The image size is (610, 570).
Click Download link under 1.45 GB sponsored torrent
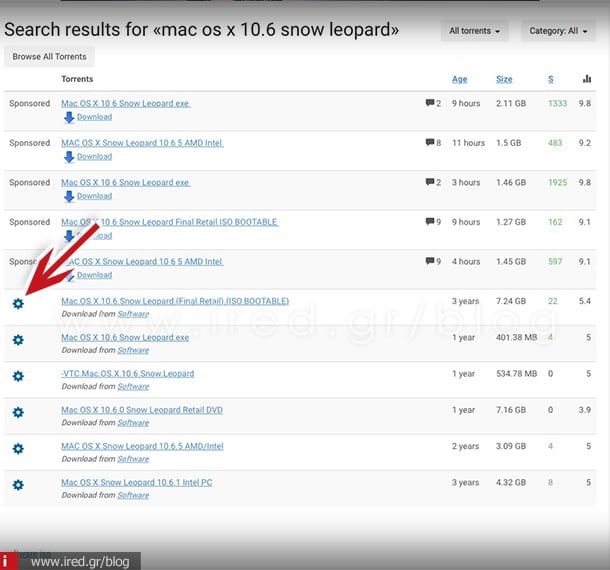pos(95,275)
